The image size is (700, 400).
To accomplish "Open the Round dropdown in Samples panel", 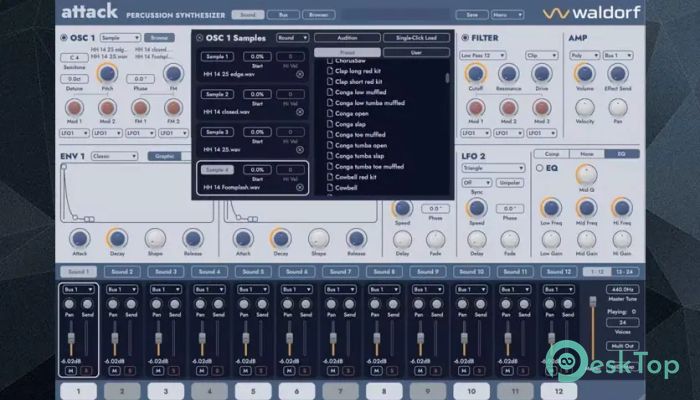I will (x=292, y=38).
